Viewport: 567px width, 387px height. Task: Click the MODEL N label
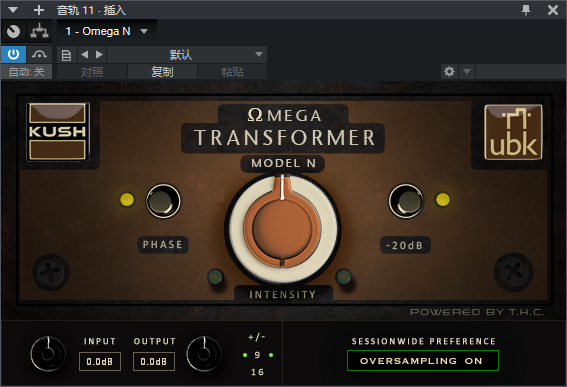pos(283,163)
